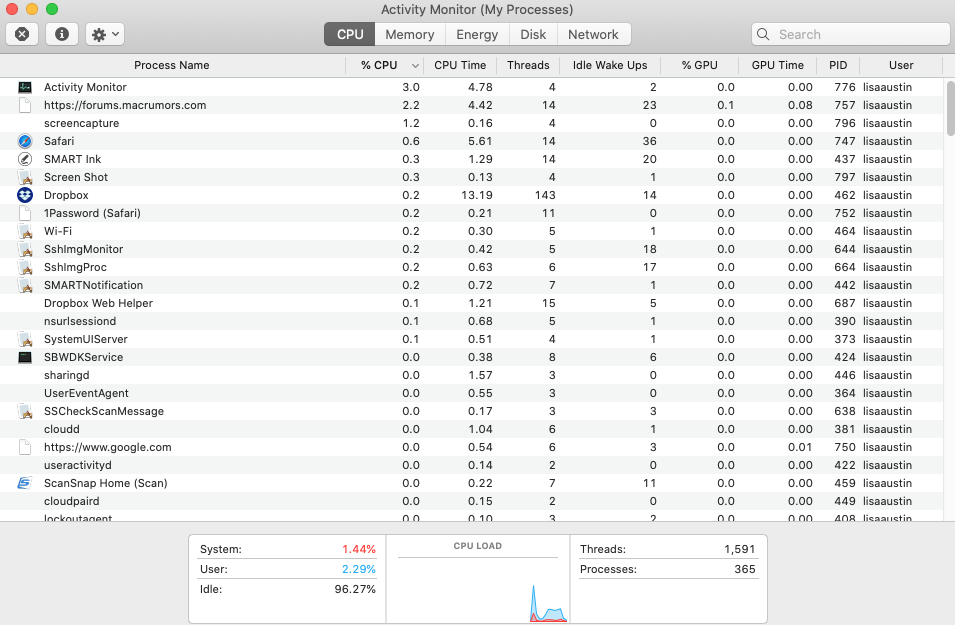Open the gear actions dropdown menu
This screenshot has width=955, height=625.
click(x=105, y=34)
